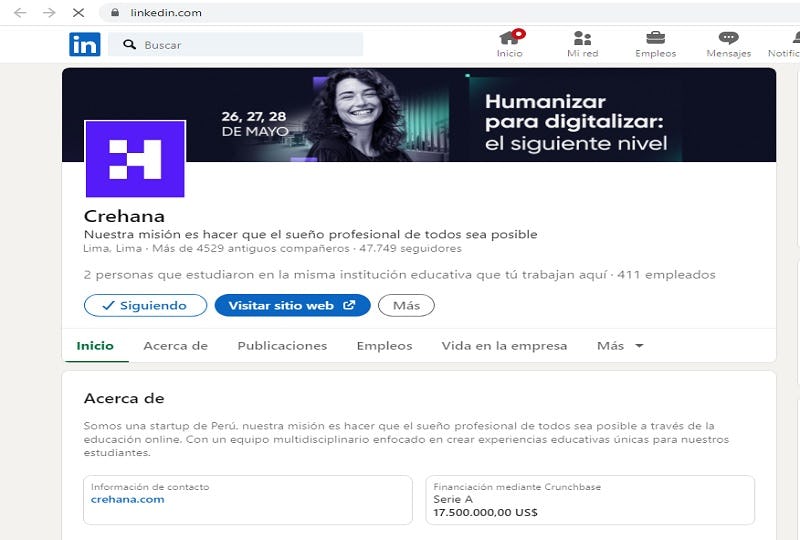Select Vida en la empresa tab
800x540 pixels.
pyautogui.click(x=504, y=346)
